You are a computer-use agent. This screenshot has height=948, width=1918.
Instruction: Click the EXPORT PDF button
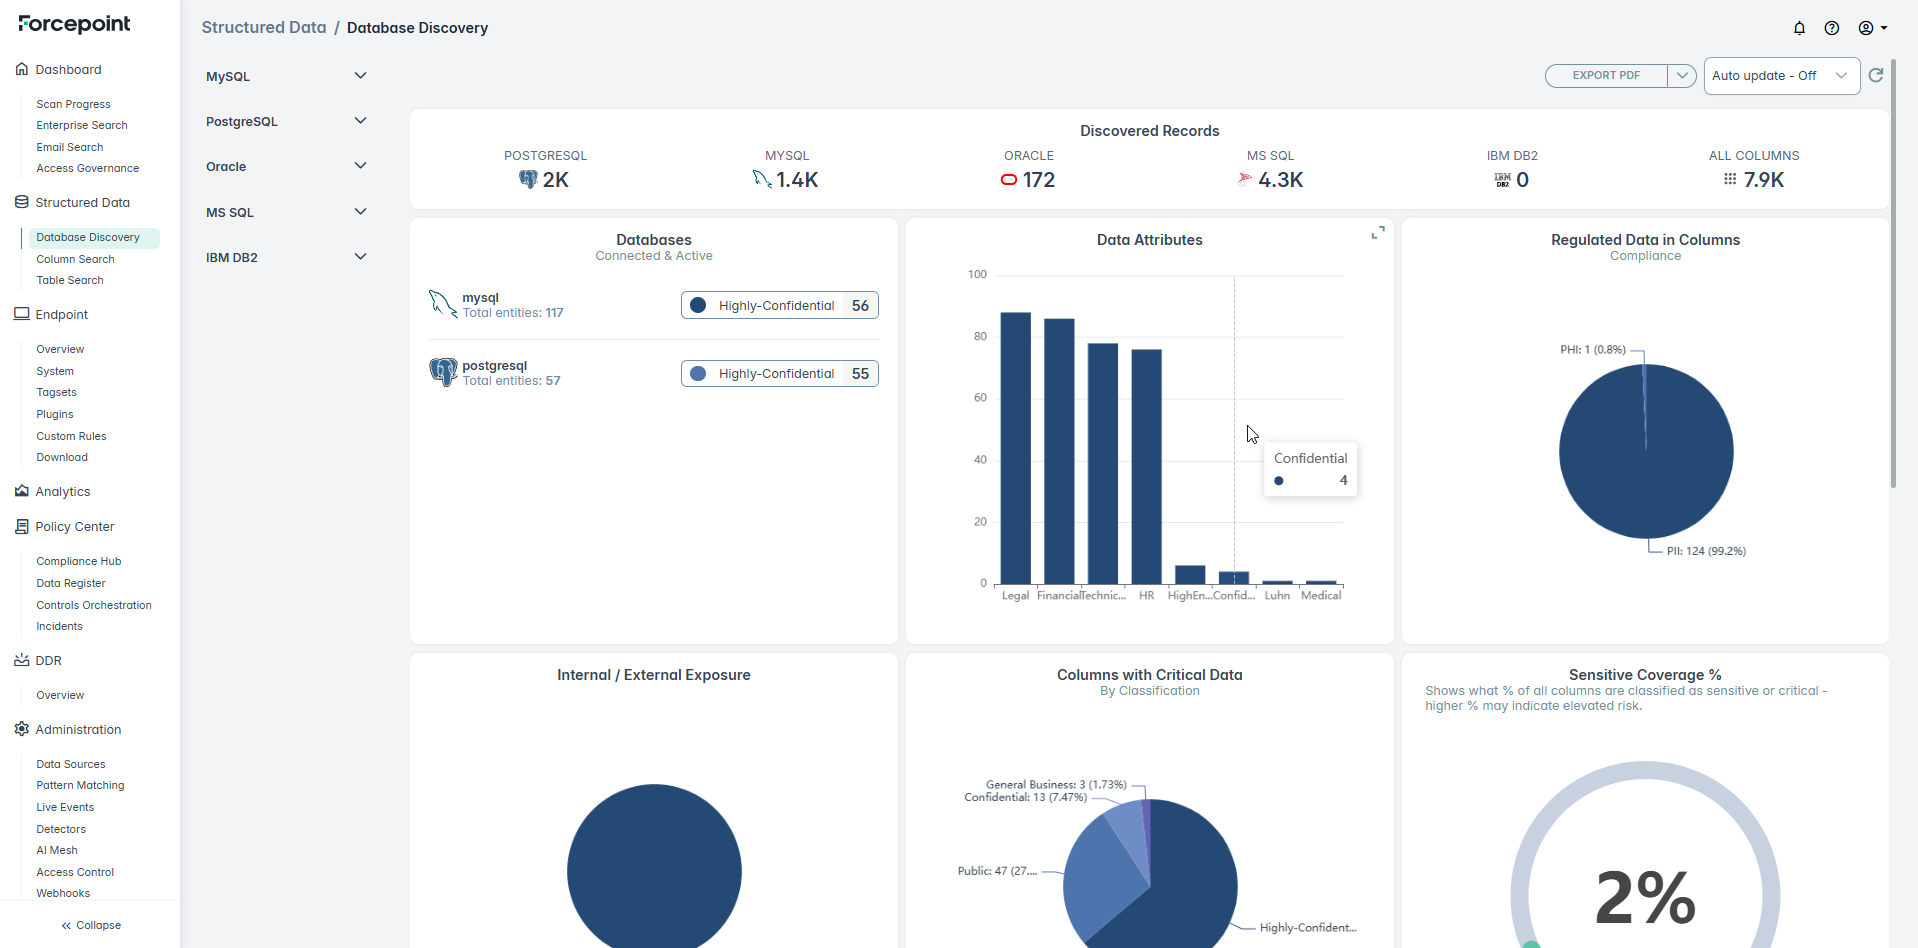click(x=1606, y=76)
